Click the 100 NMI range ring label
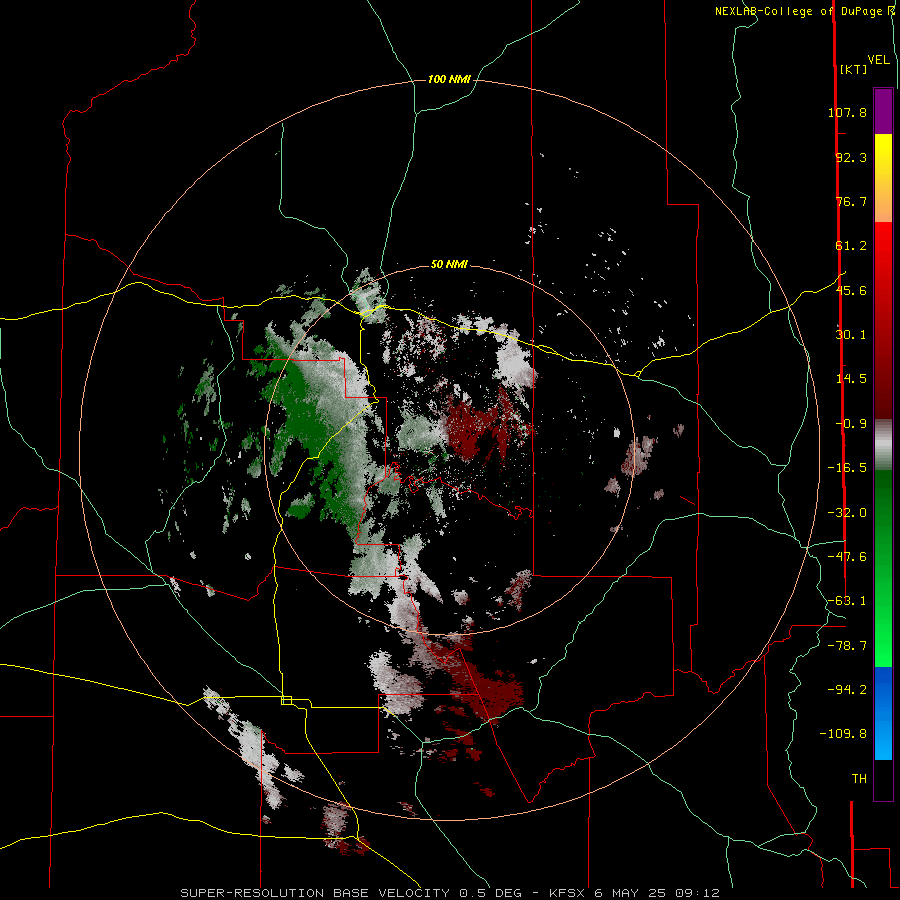This screenshot has height=900, width=900. pos(449,79)
